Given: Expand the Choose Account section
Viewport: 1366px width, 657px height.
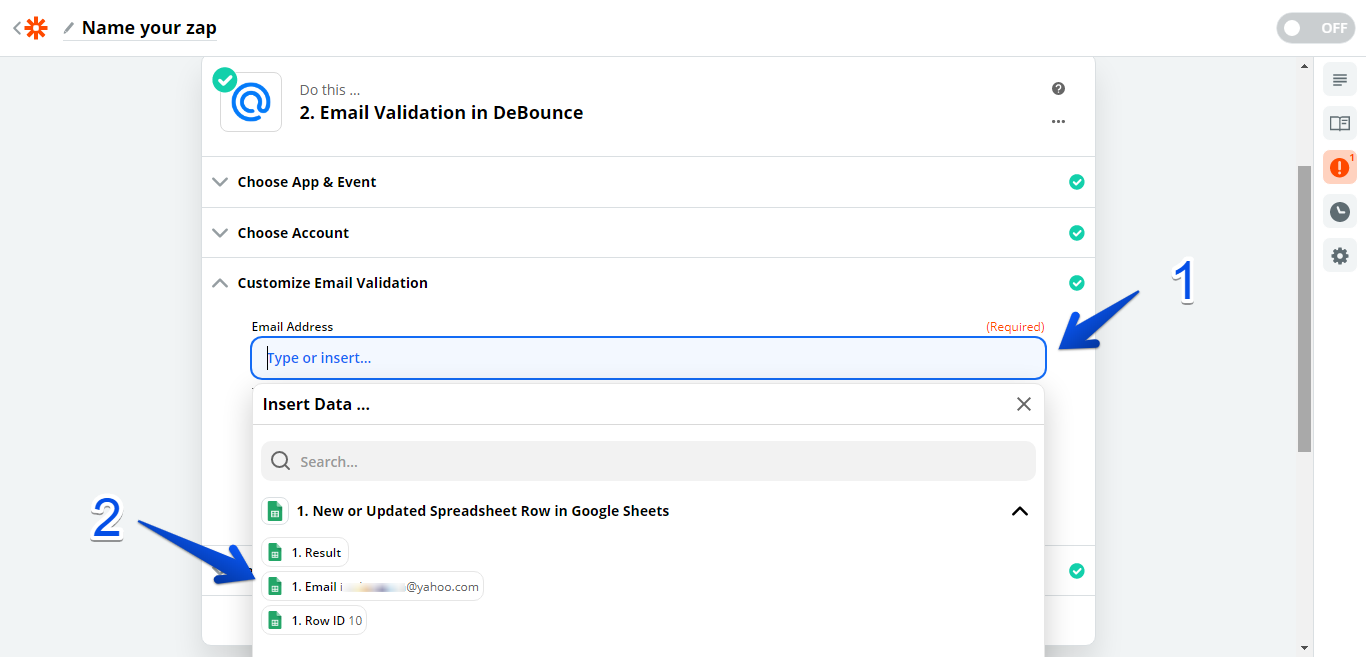Looking at the screenshot, I should pyautogui.click(x=293, y=233).
